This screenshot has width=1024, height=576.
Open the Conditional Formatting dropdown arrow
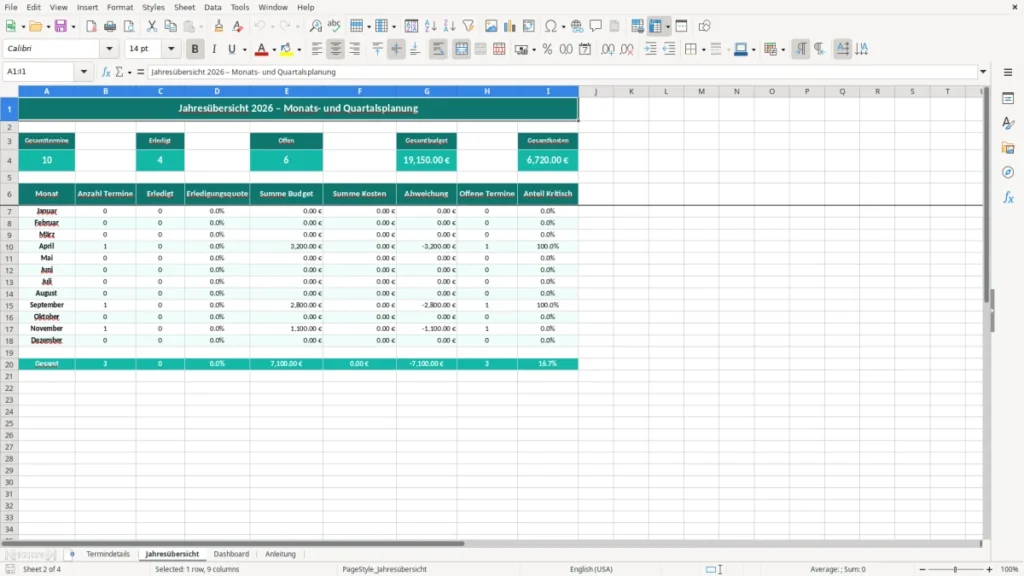tap(783, 50)
